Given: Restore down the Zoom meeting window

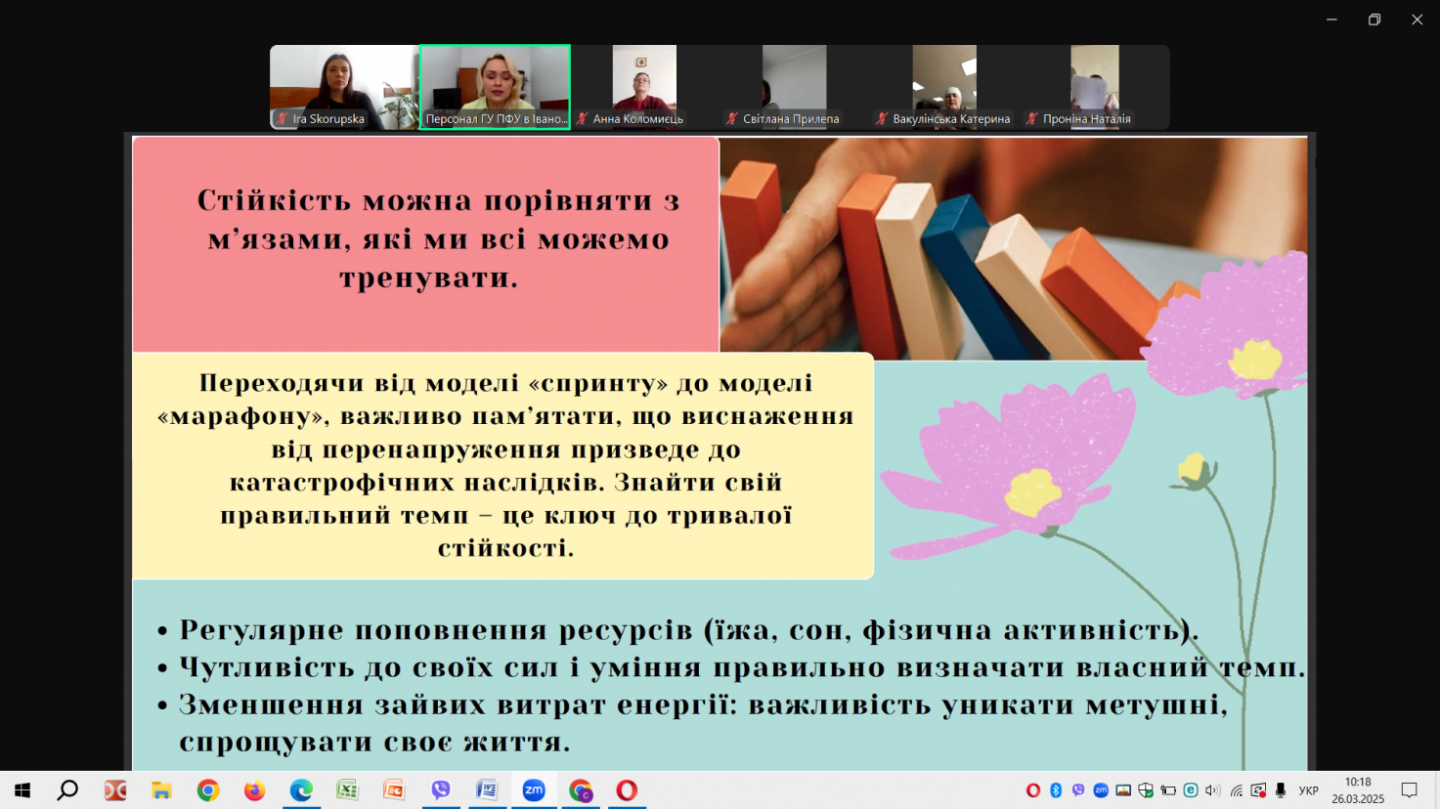Looking at the screenshot, I should (x=1374, y=19).
